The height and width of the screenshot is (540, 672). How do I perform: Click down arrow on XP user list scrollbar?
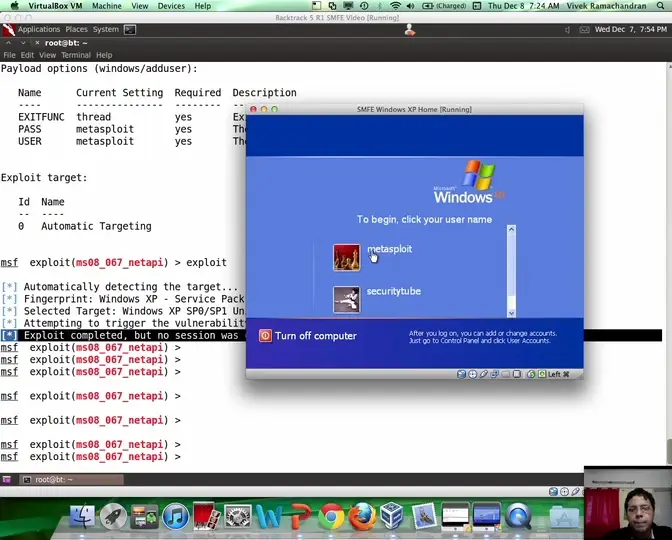click(x=511, y=313)
